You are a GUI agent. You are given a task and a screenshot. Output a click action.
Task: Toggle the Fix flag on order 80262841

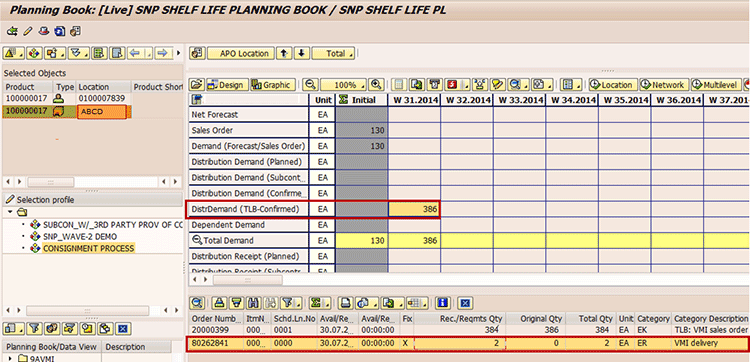click(407, 343)
